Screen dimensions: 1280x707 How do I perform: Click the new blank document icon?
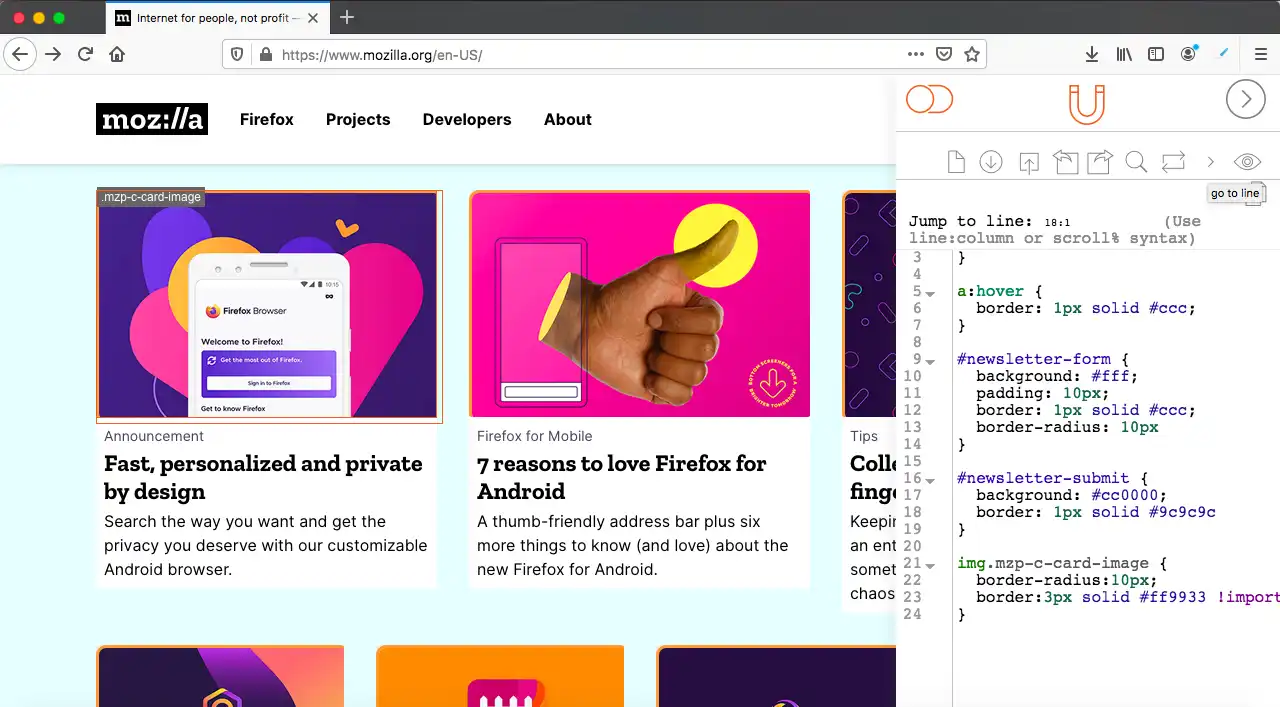(957, 162)
